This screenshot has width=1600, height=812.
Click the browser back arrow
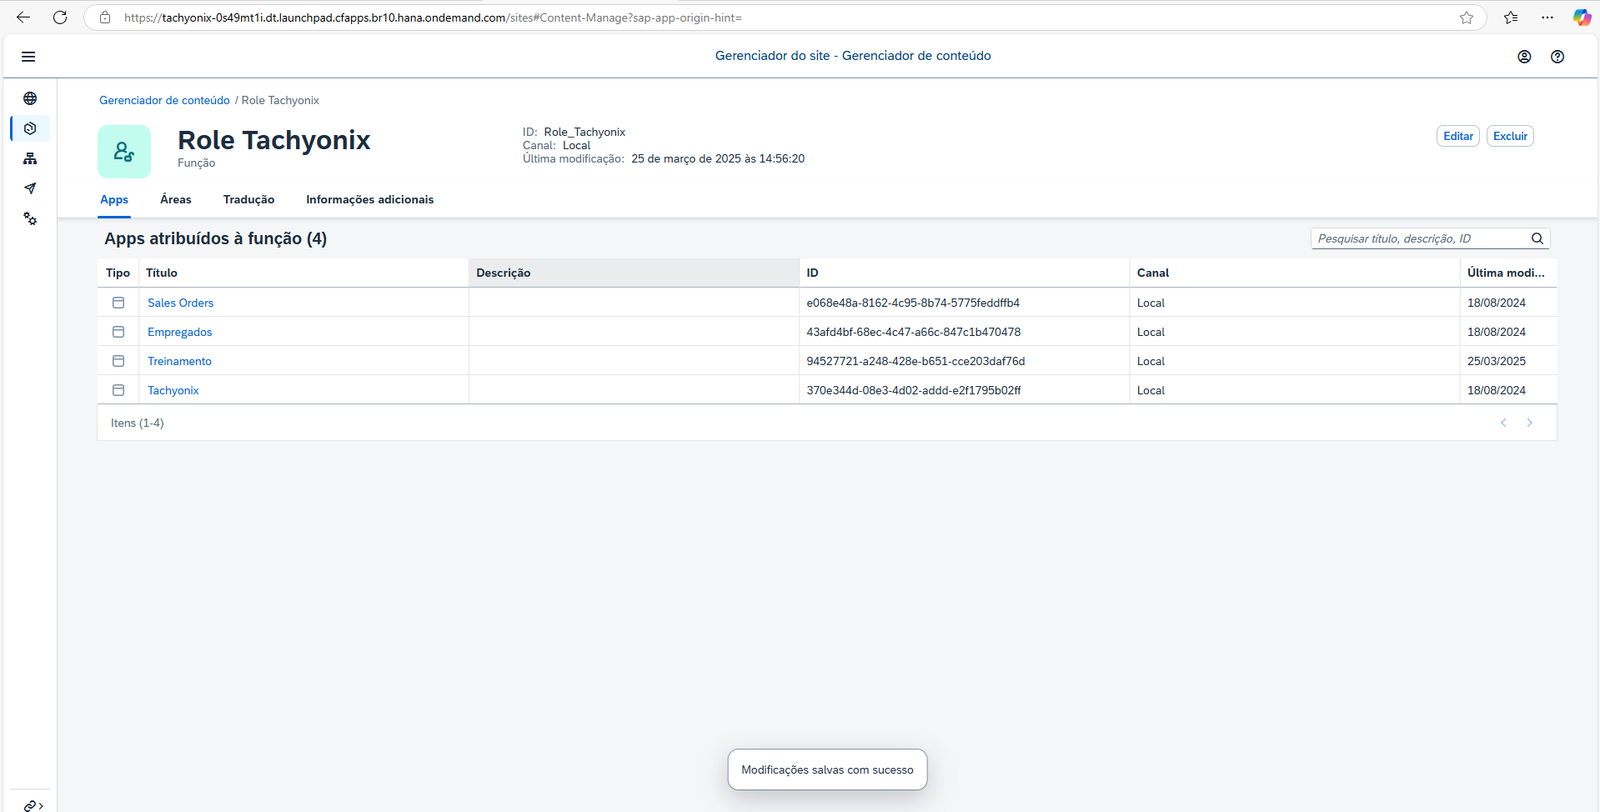[23, 17]
